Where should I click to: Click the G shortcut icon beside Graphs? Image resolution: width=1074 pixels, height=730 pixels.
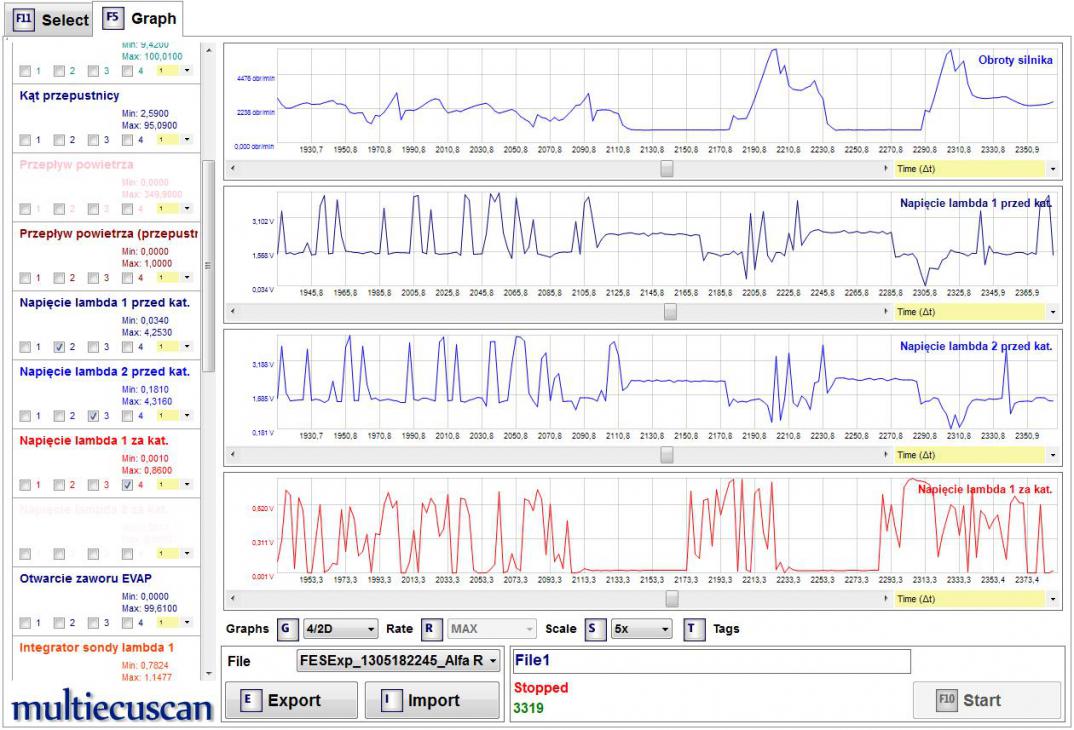(x=286, y=629)
